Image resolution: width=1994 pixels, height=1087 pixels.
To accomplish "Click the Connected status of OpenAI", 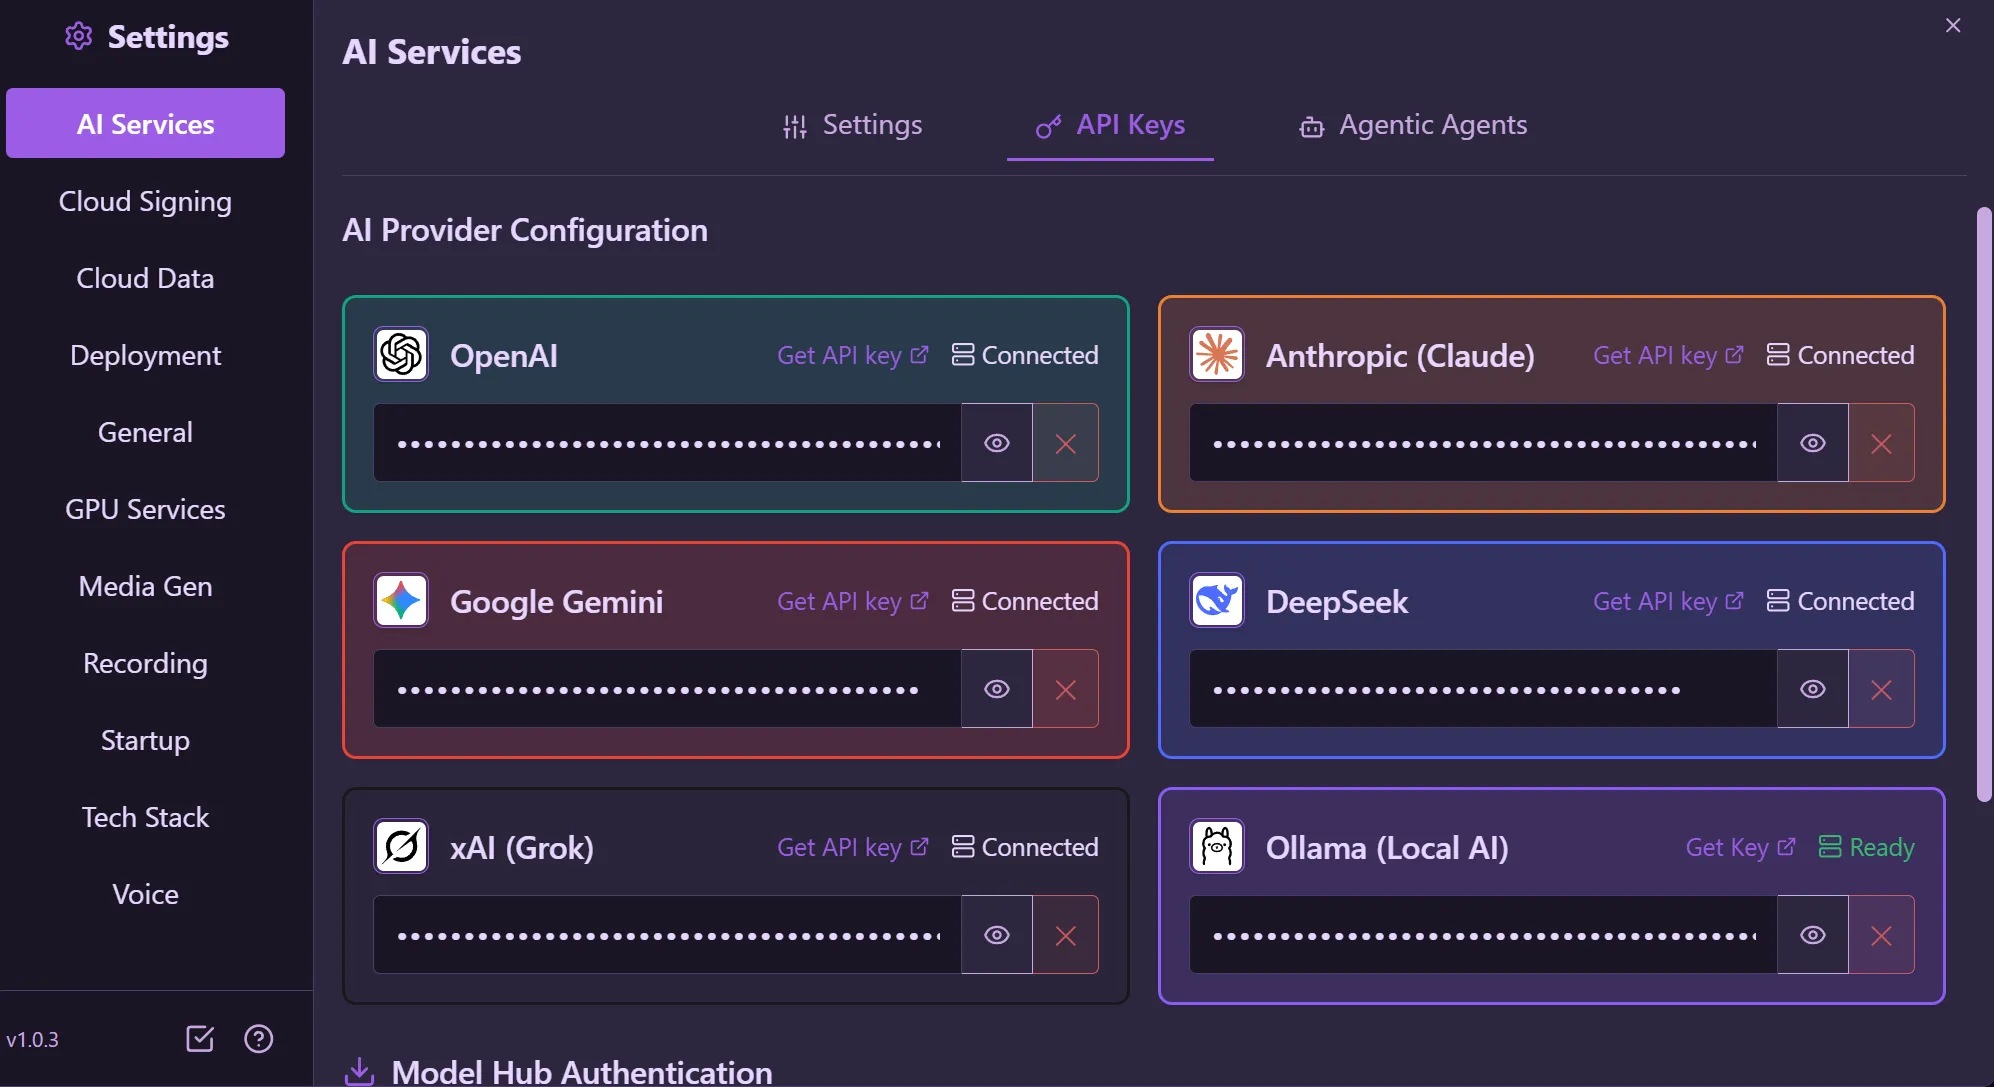I will (1025, 355).
